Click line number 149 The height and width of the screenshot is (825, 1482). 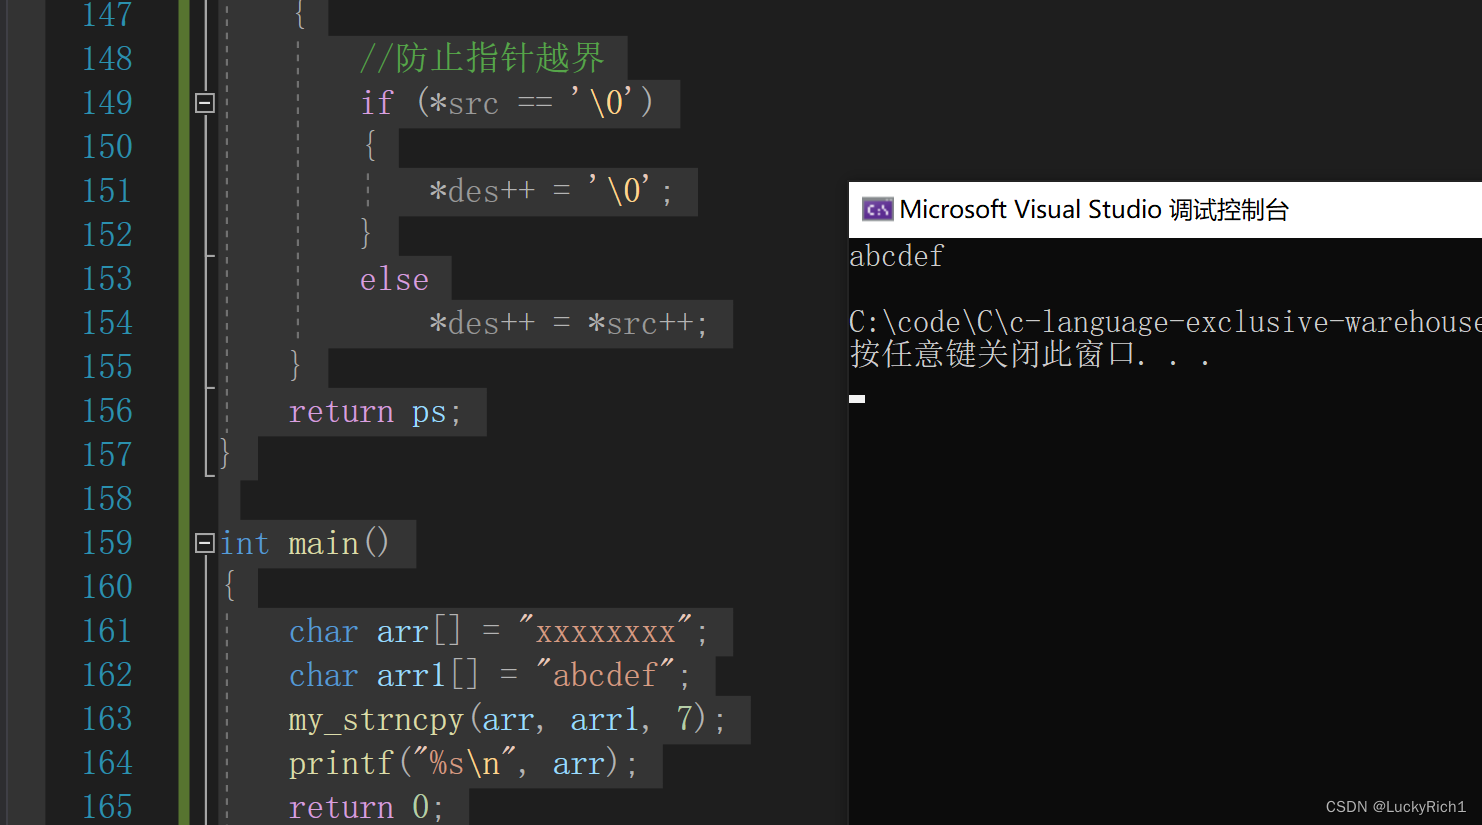pos(107,103)
